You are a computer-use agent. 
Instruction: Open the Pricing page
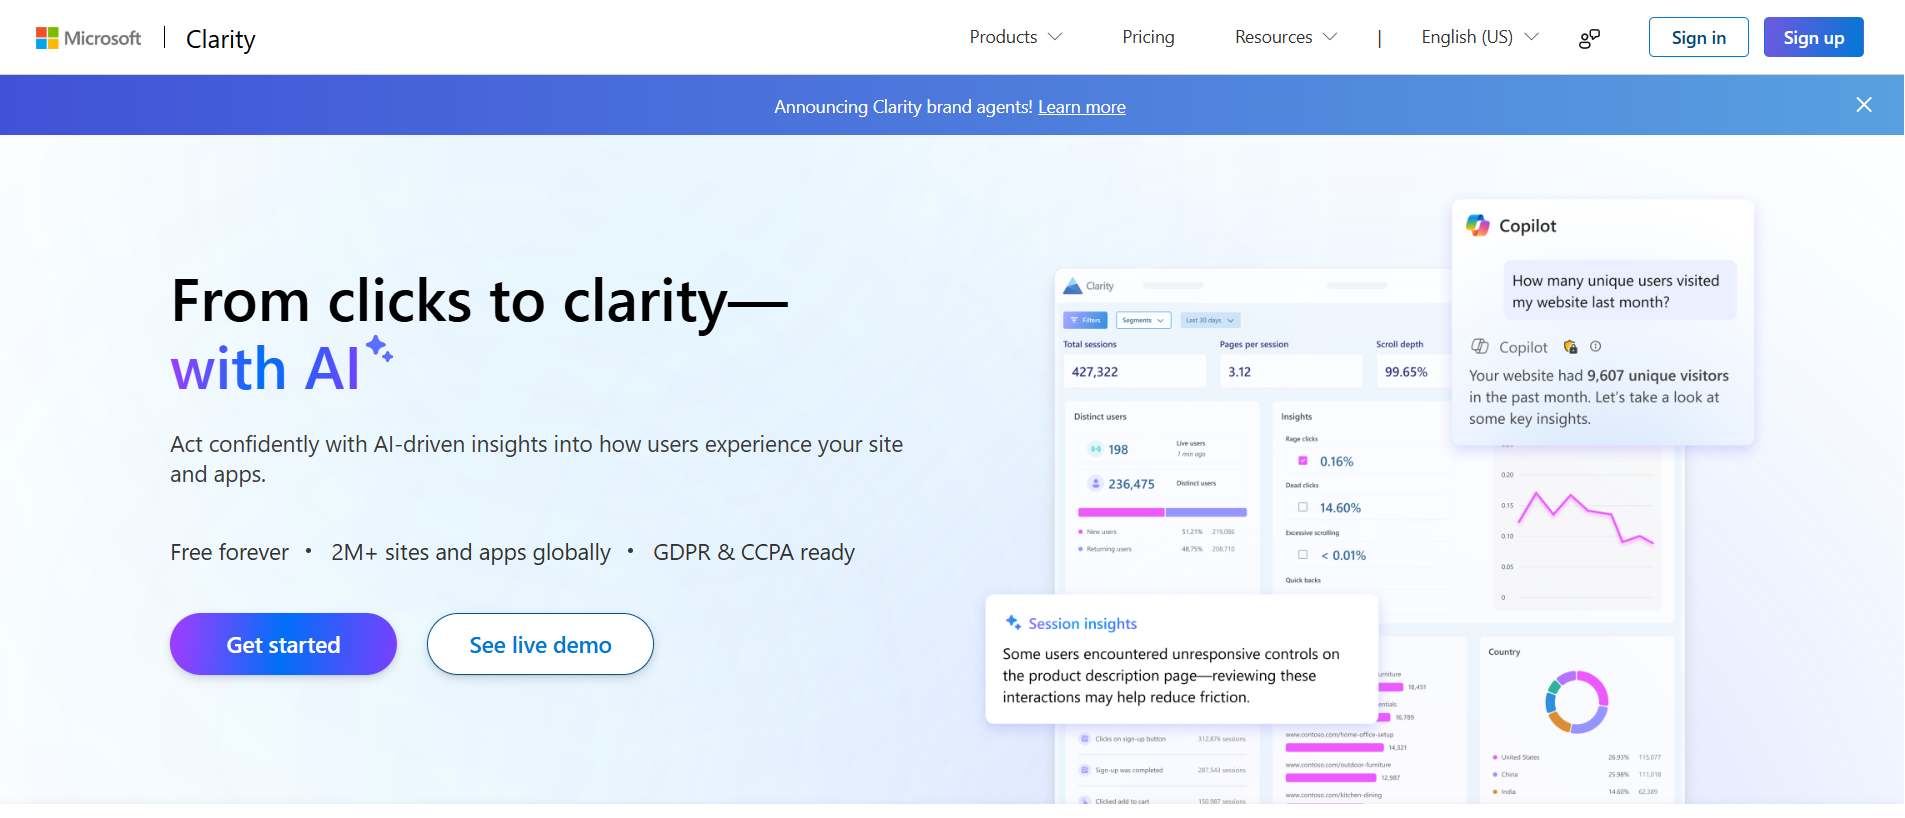click(1148, 37)
